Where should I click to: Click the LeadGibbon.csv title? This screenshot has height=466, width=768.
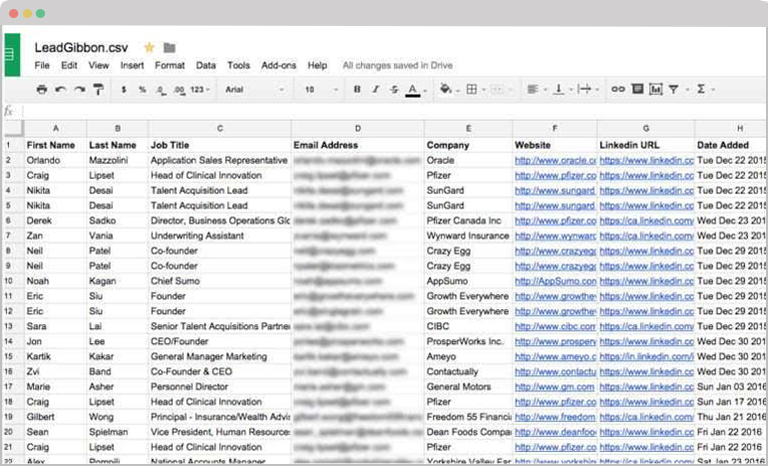(x=81, y=48)
